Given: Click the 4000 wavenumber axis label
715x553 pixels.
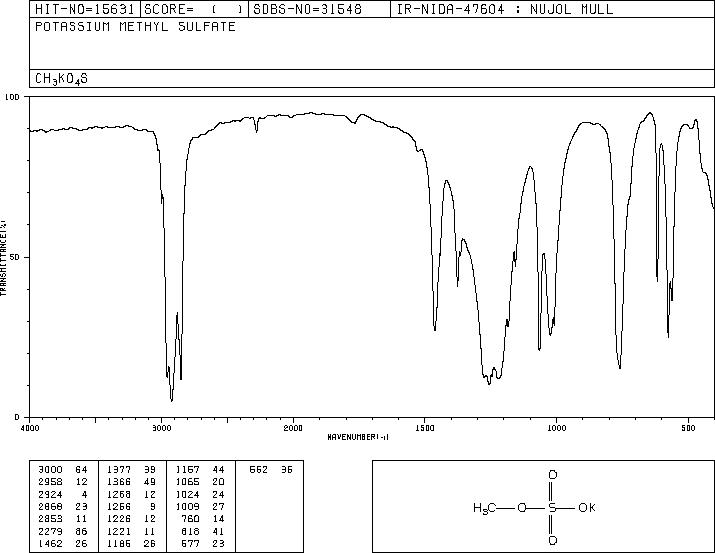Looking at the screenshot, I should point(30,428).
